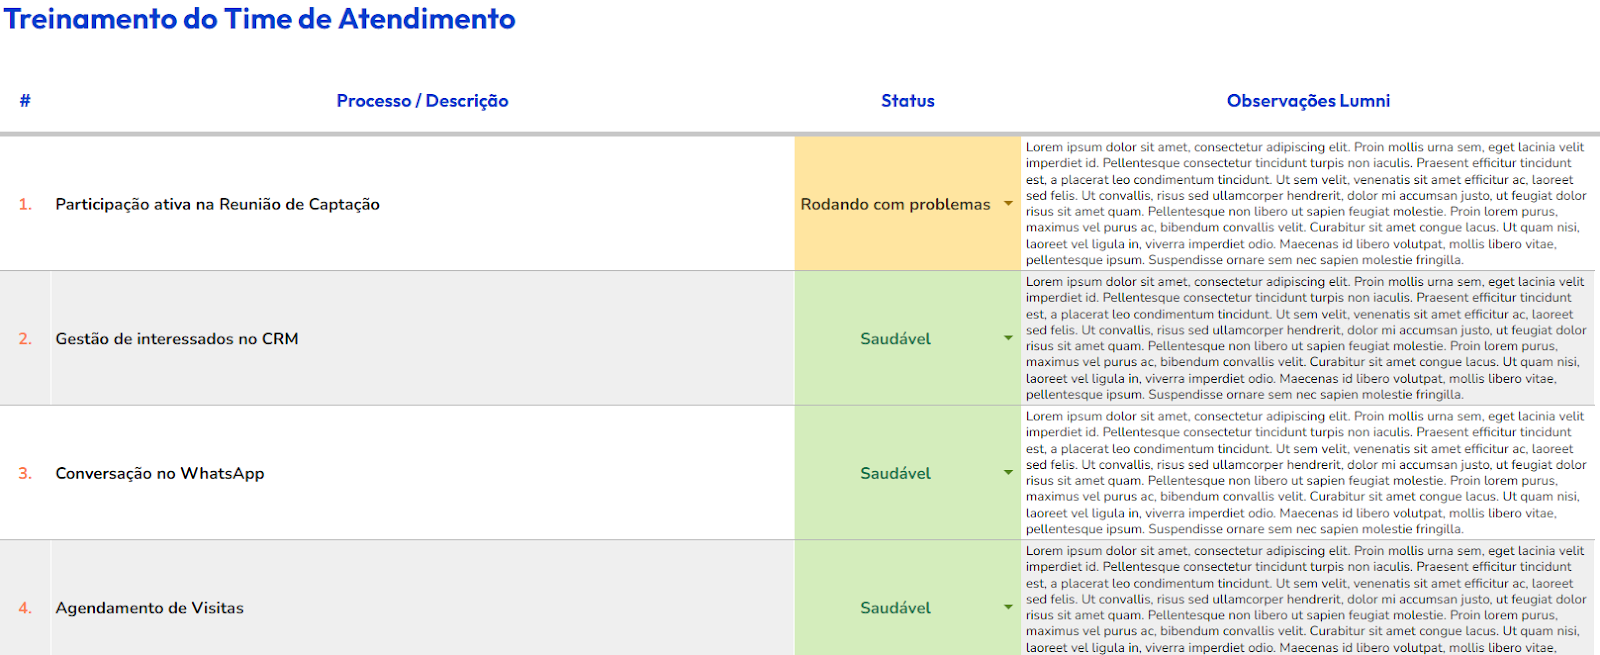Select the observations text for Conversação no WhatsApp
Screen dimensions: 1600x655
pyautogui.click(x=1305, y=473)
